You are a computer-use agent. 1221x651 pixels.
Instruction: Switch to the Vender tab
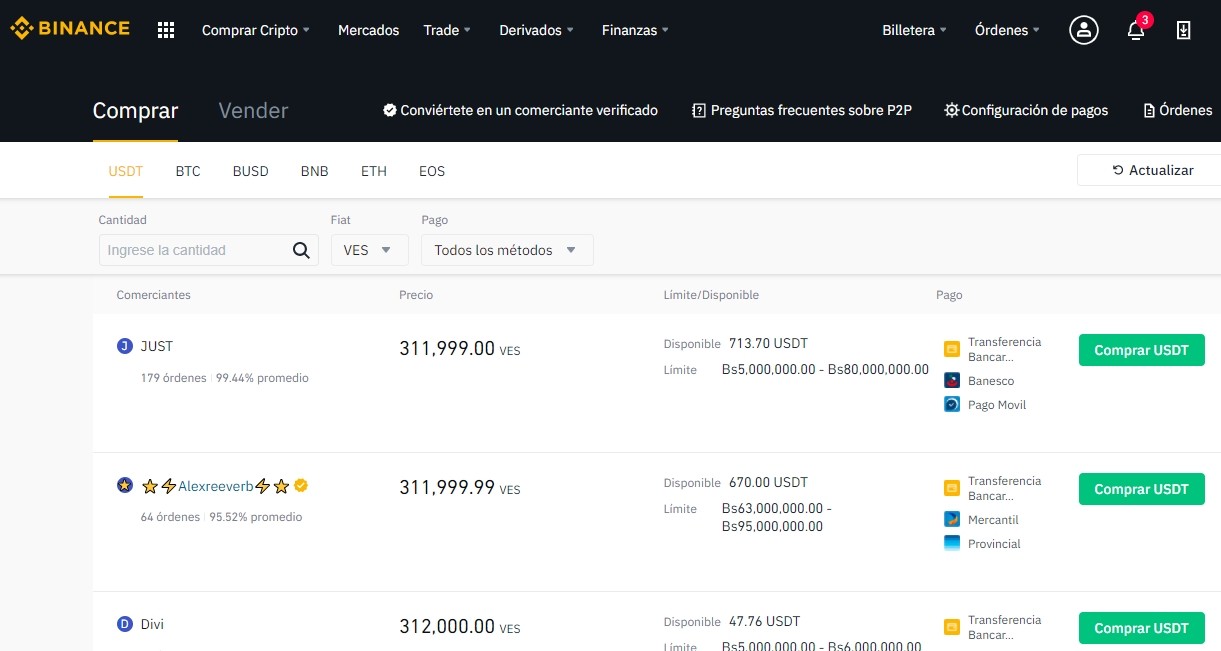point(253,111)
